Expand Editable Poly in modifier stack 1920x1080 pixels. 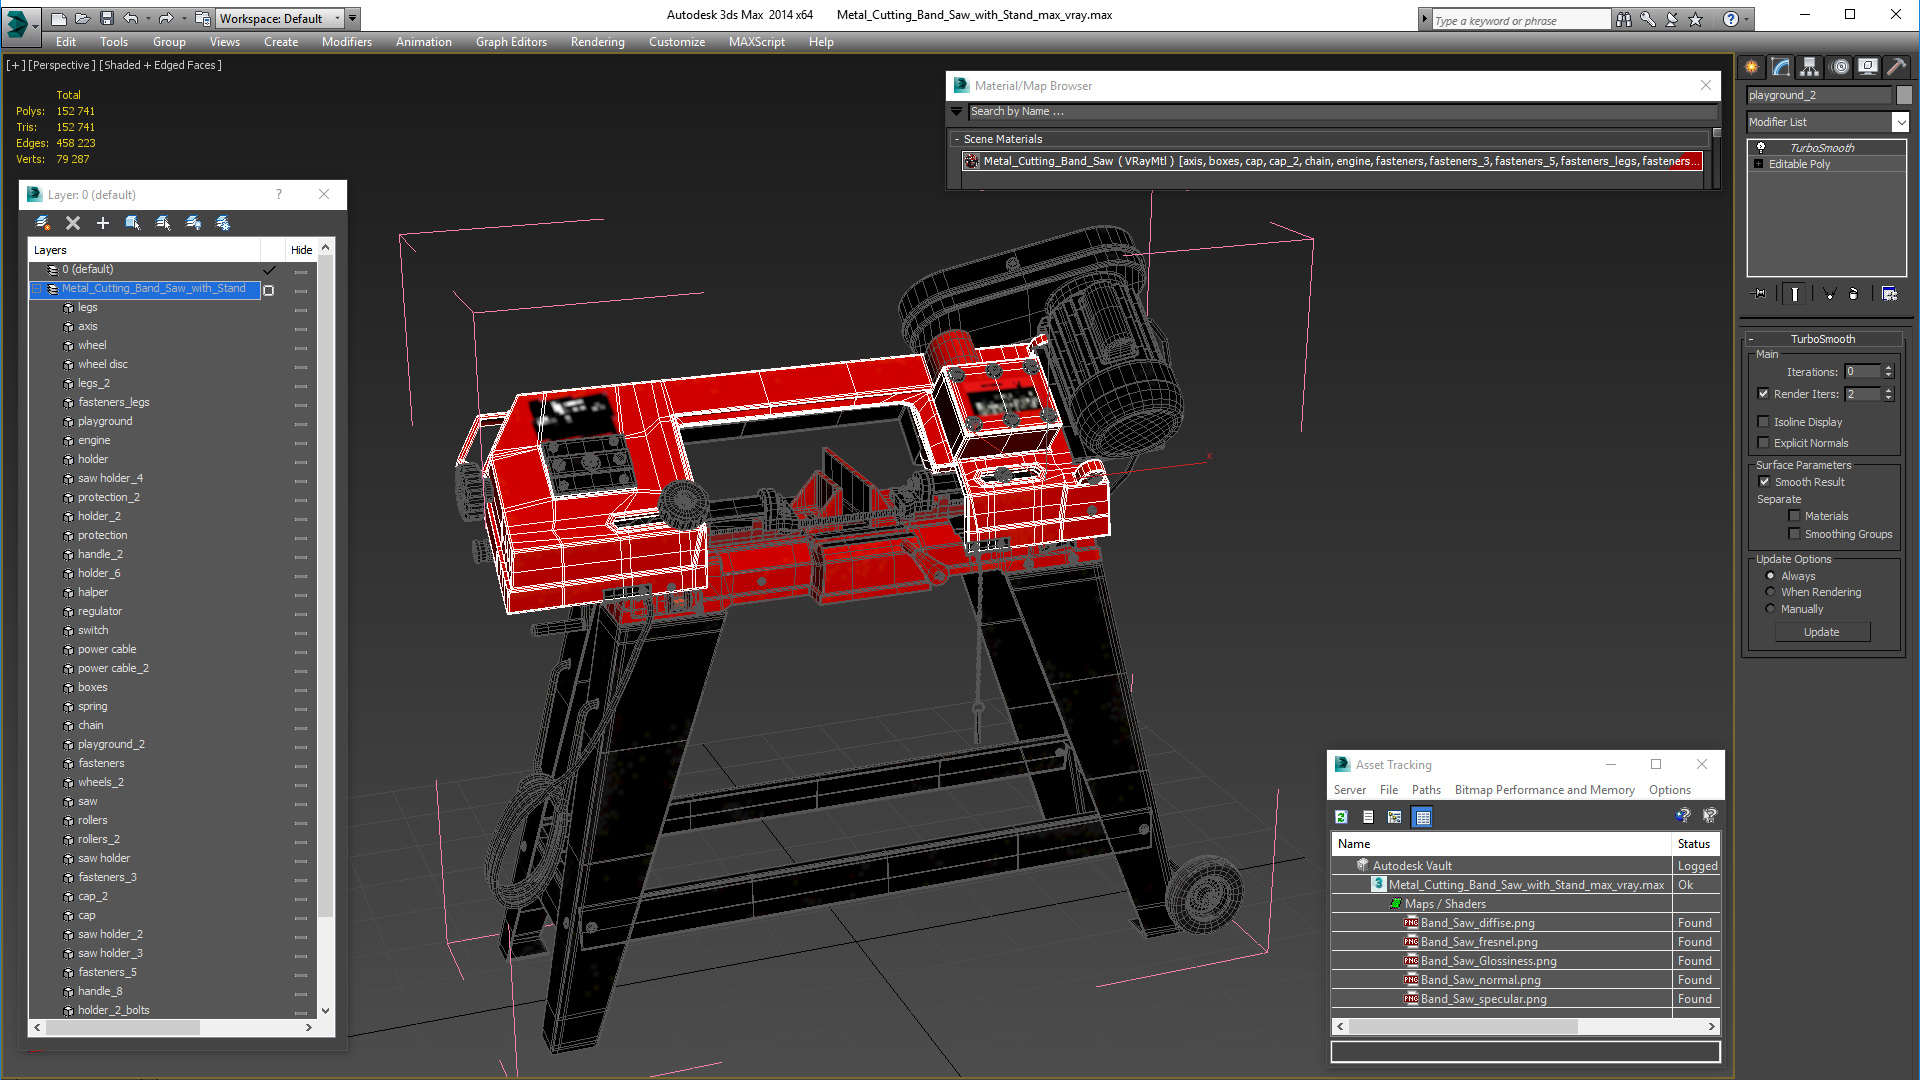pos(1758,164)
